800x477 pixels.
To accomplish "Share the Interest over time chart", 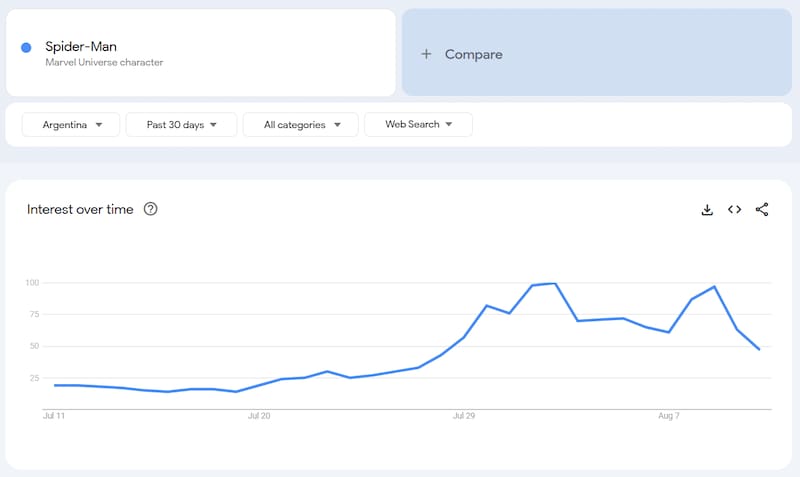I will (762, 210).
